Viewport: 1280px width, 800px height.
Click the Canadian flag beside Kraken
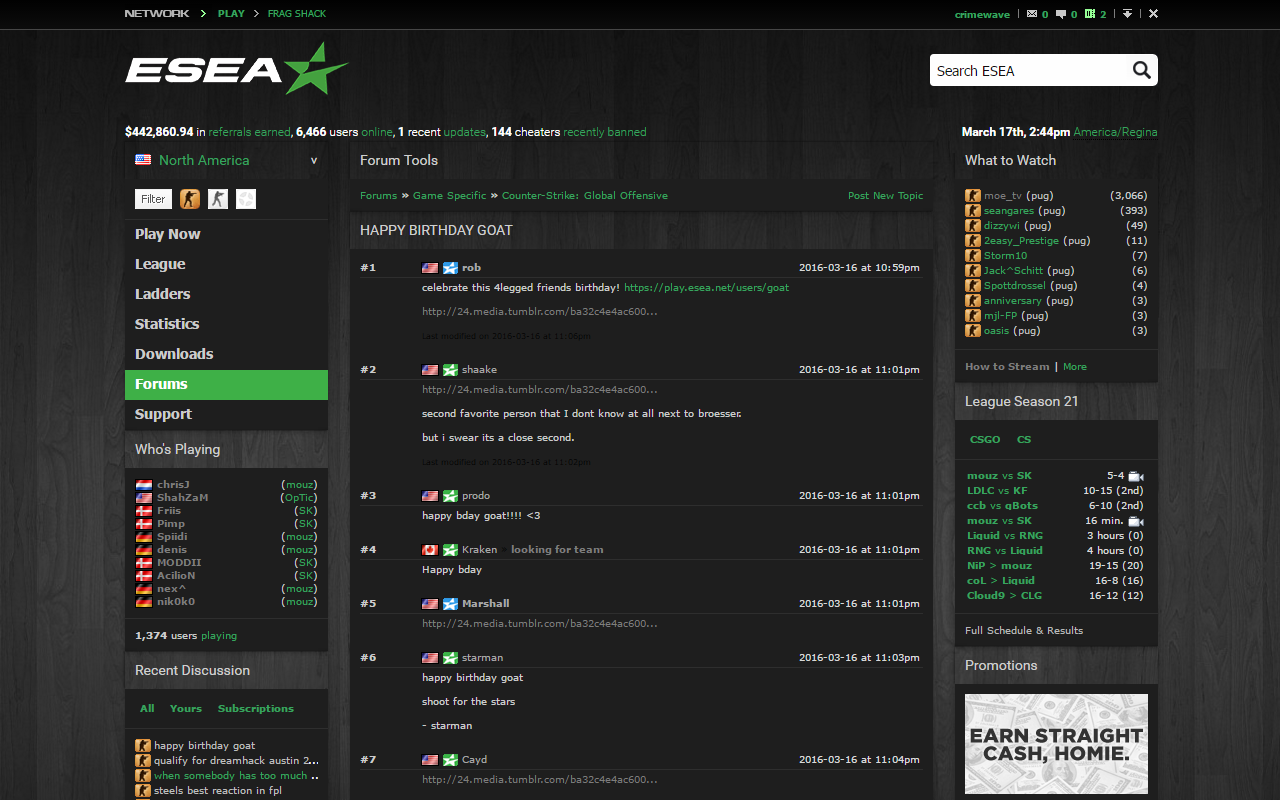[430, 550]
